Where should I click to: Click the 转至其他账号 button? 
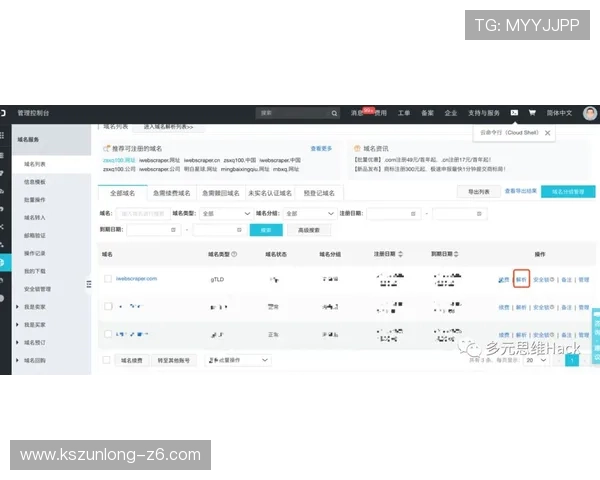174,360
